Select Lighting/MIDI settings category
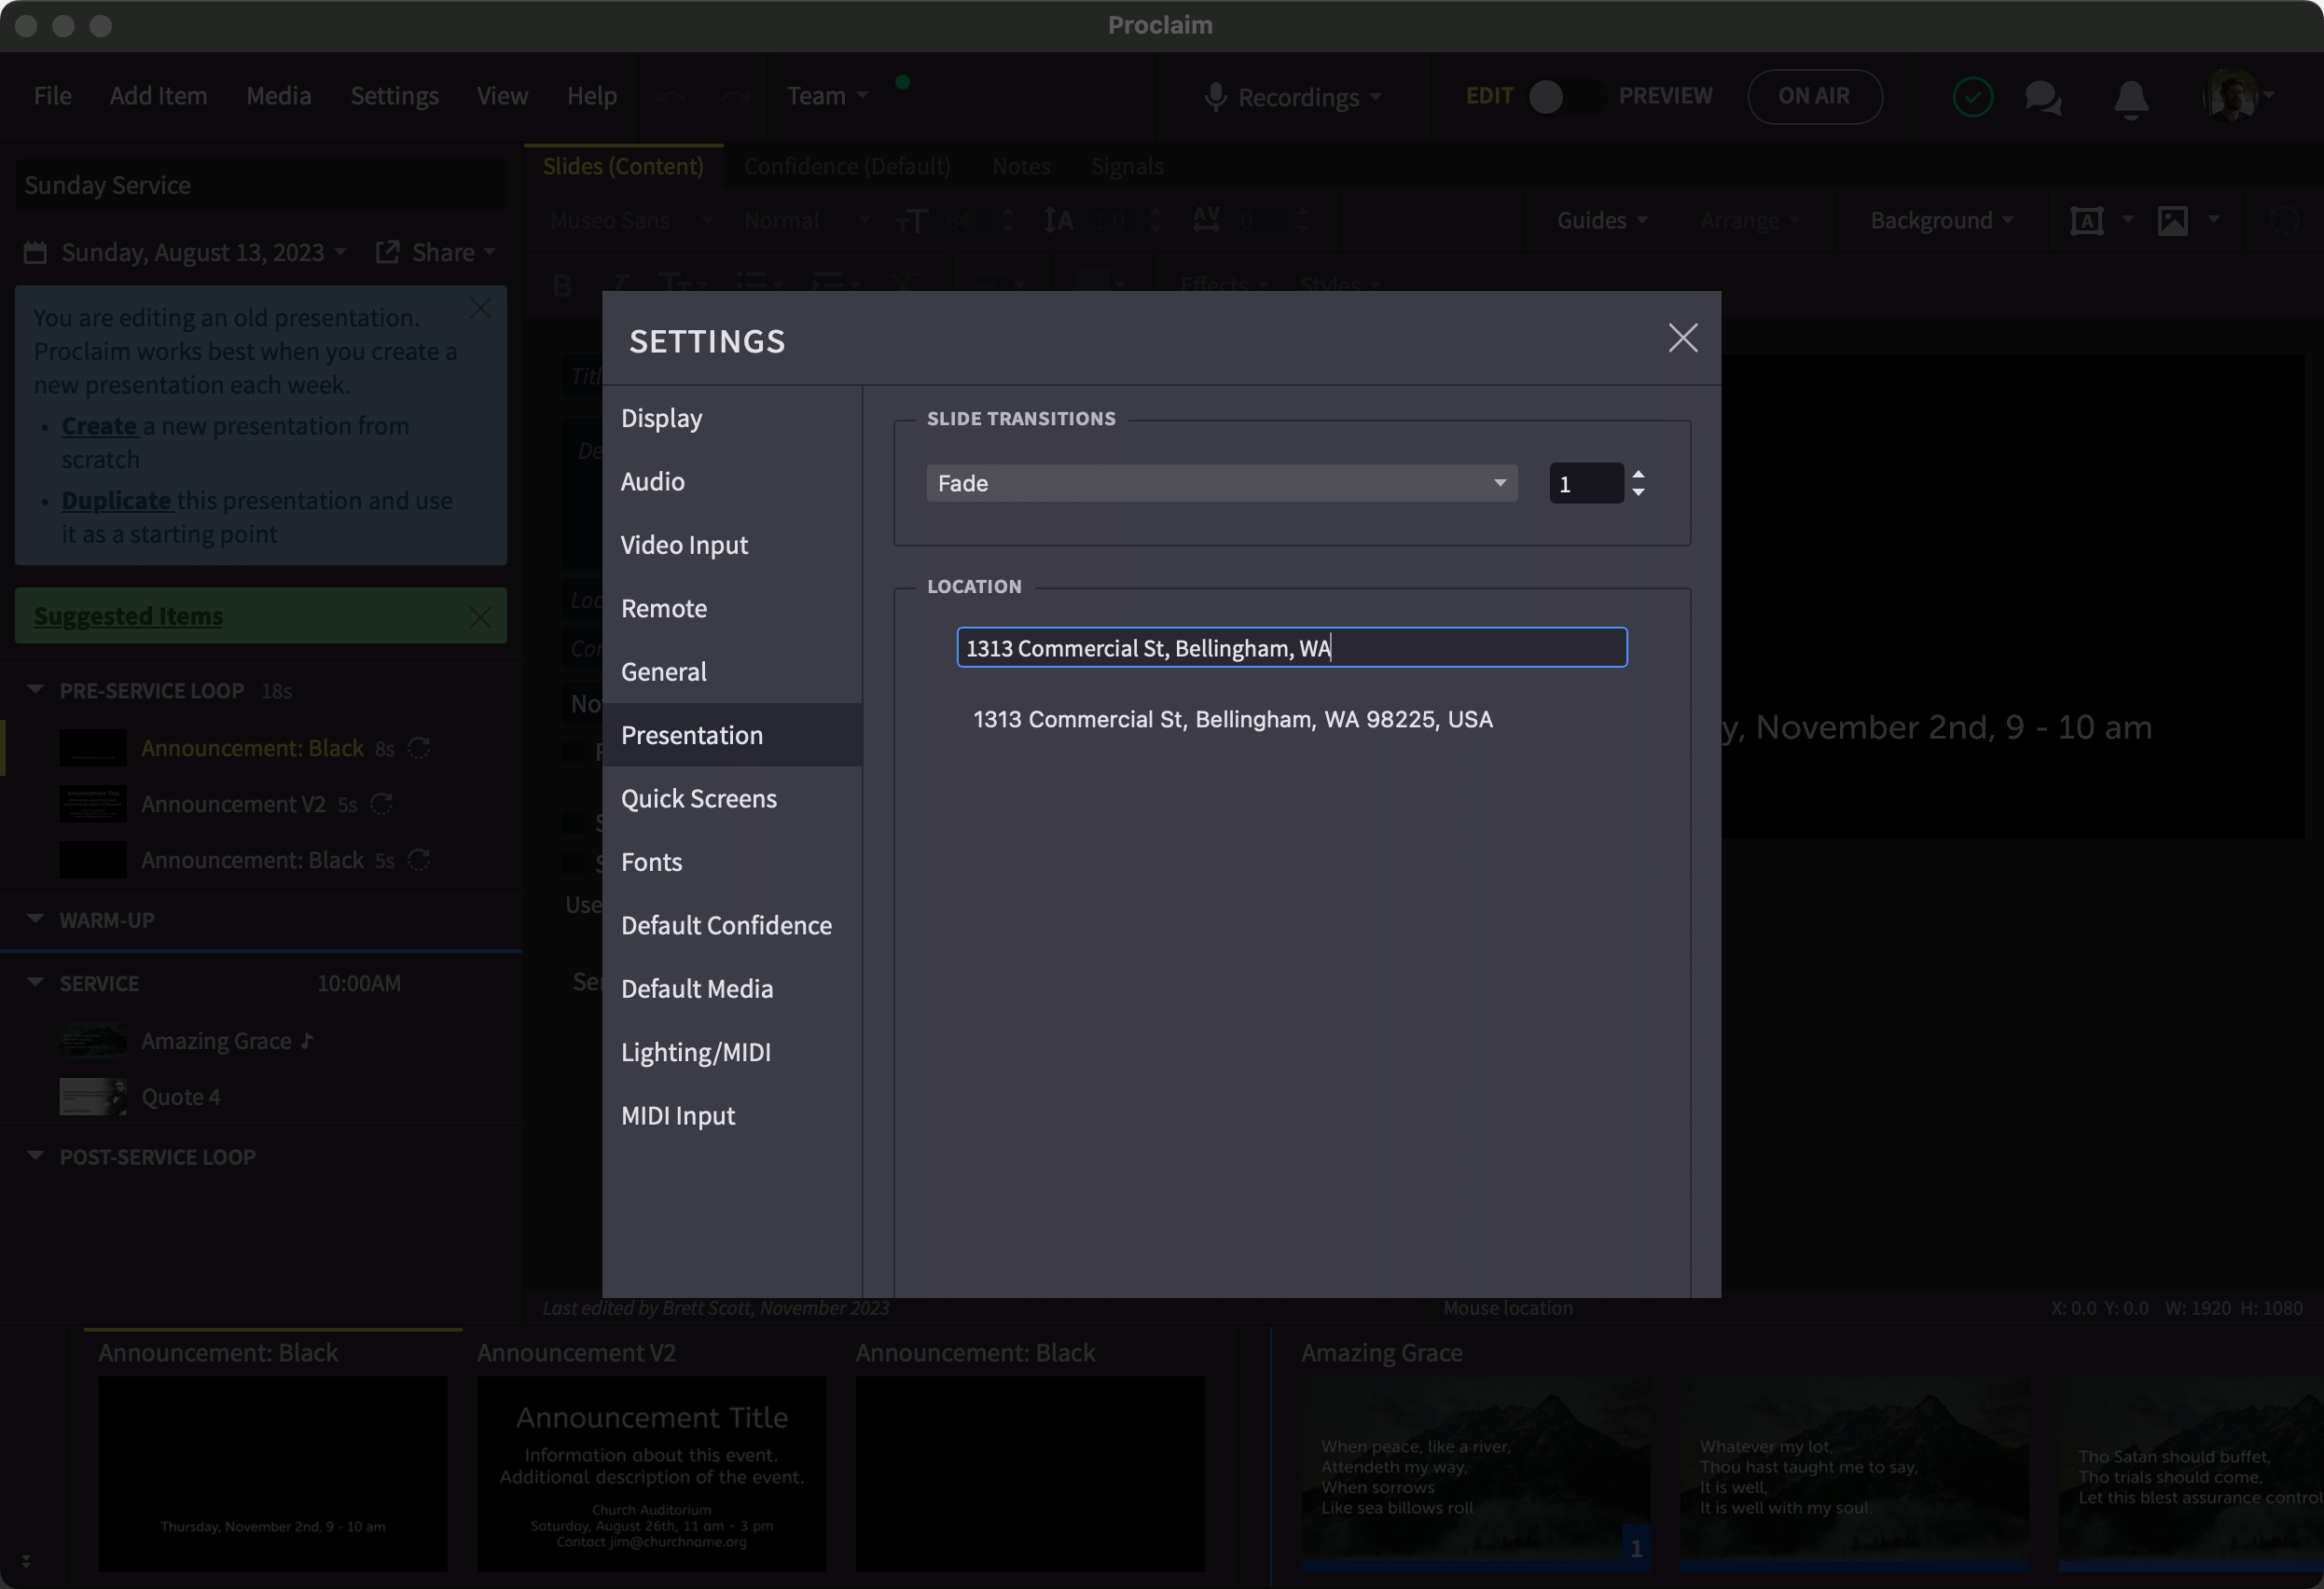This screenshot has width=2324, height=1589. [x=732, y=1052]
